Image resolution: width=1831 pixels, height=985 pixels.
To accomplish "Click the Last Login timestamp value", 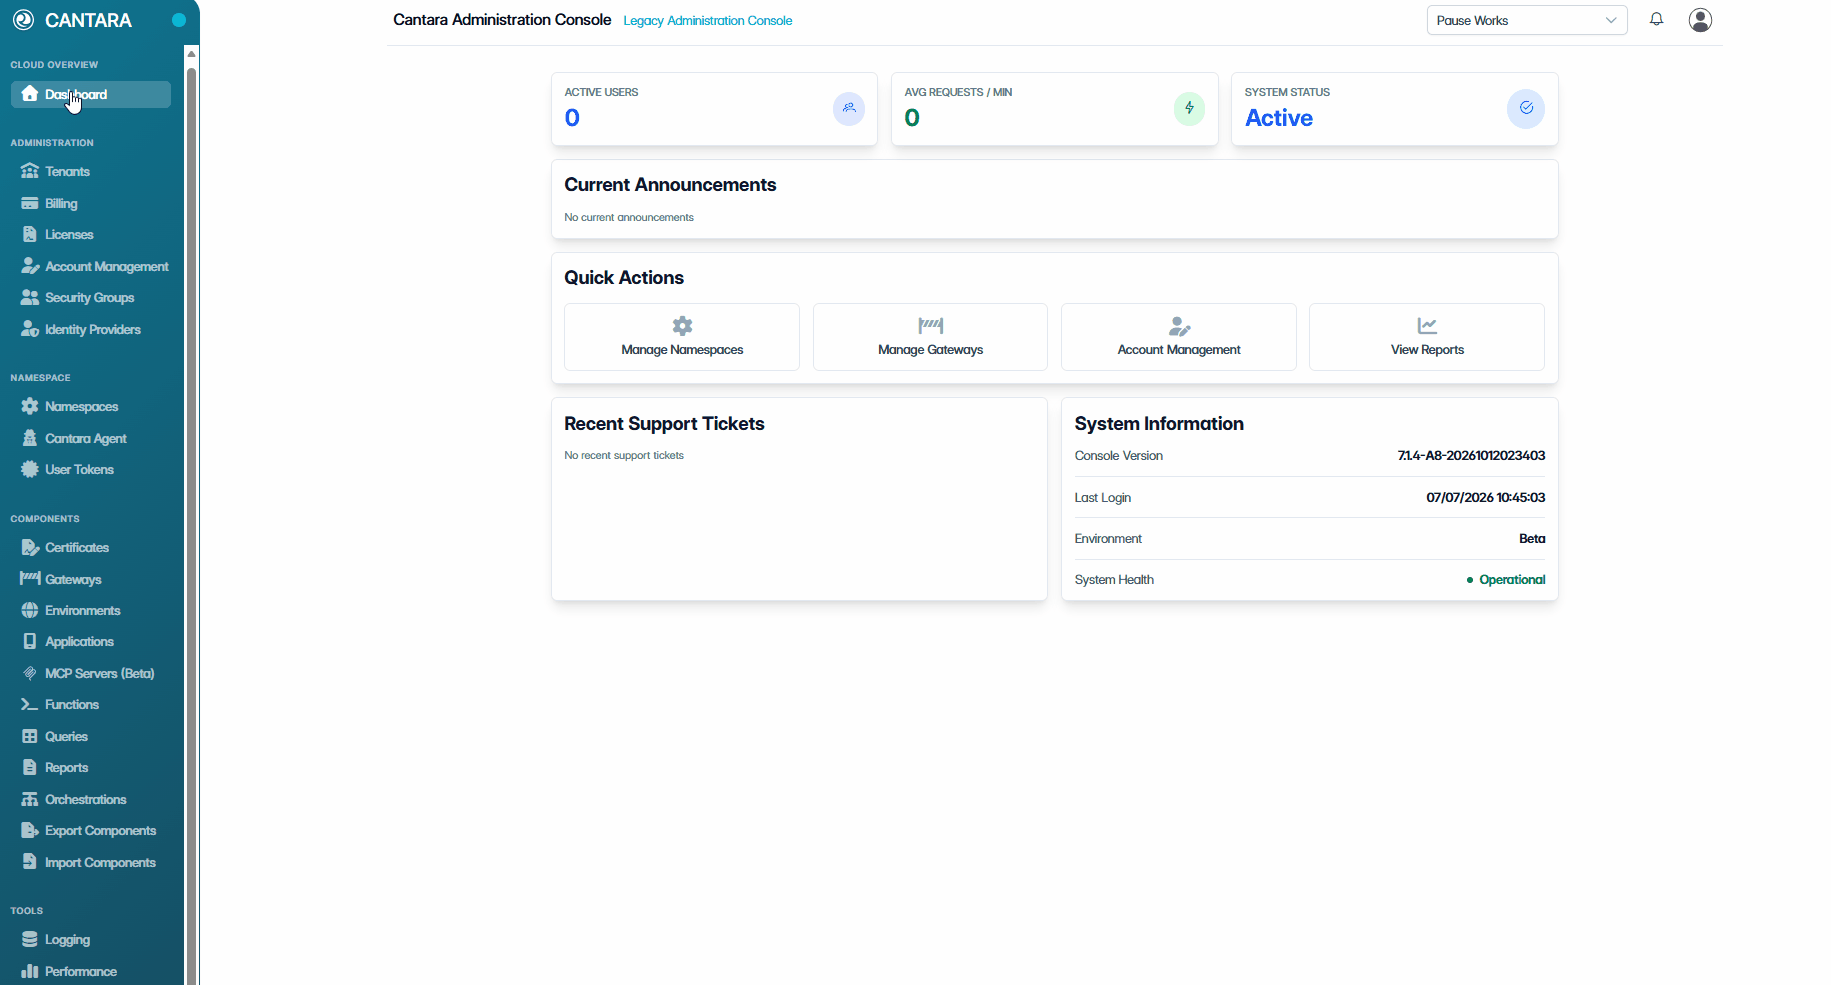I will pos(1485,497).
